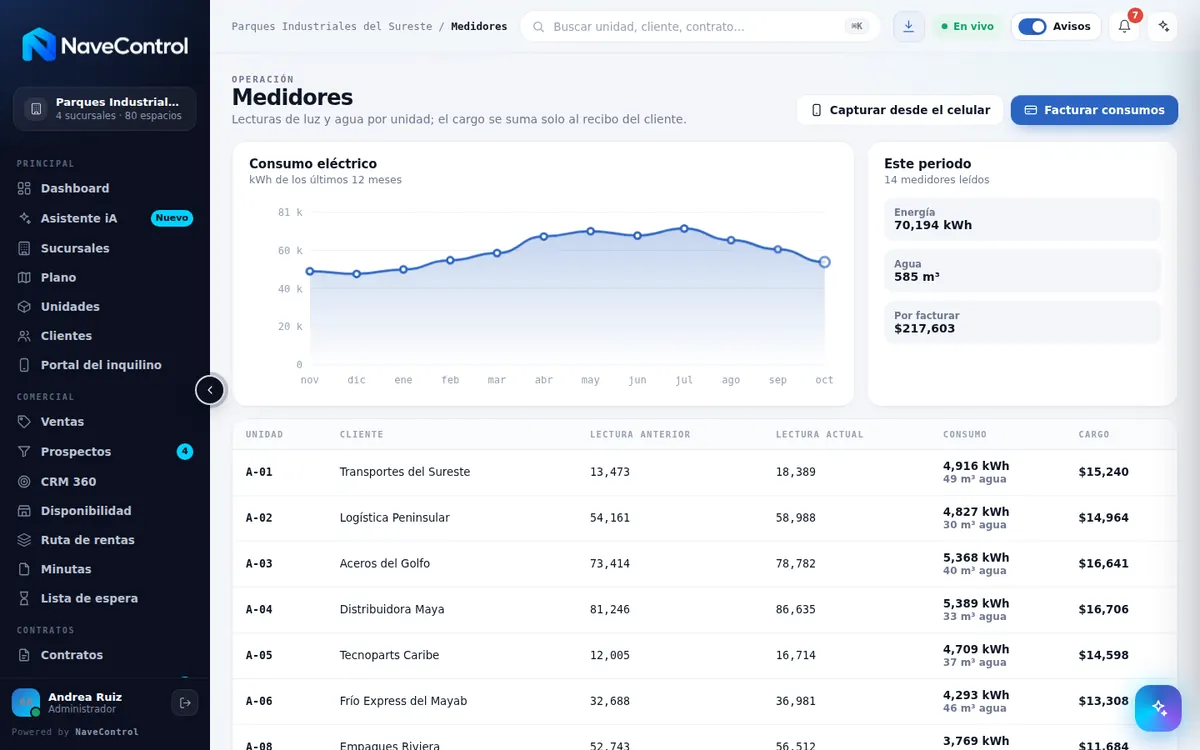This screenshot has width=1200, height=750.
Task: Click the CLIENTE column header
Action: coord(361,435)
